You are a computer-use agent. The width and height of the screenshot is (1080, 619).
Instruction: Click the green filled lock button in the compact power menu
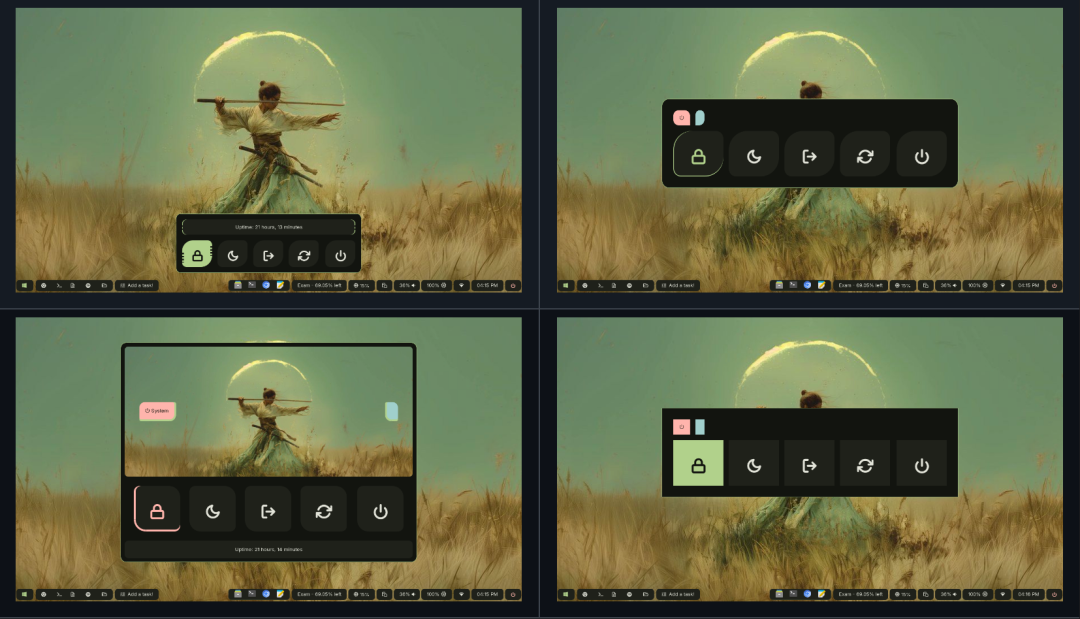coord(197,255)
